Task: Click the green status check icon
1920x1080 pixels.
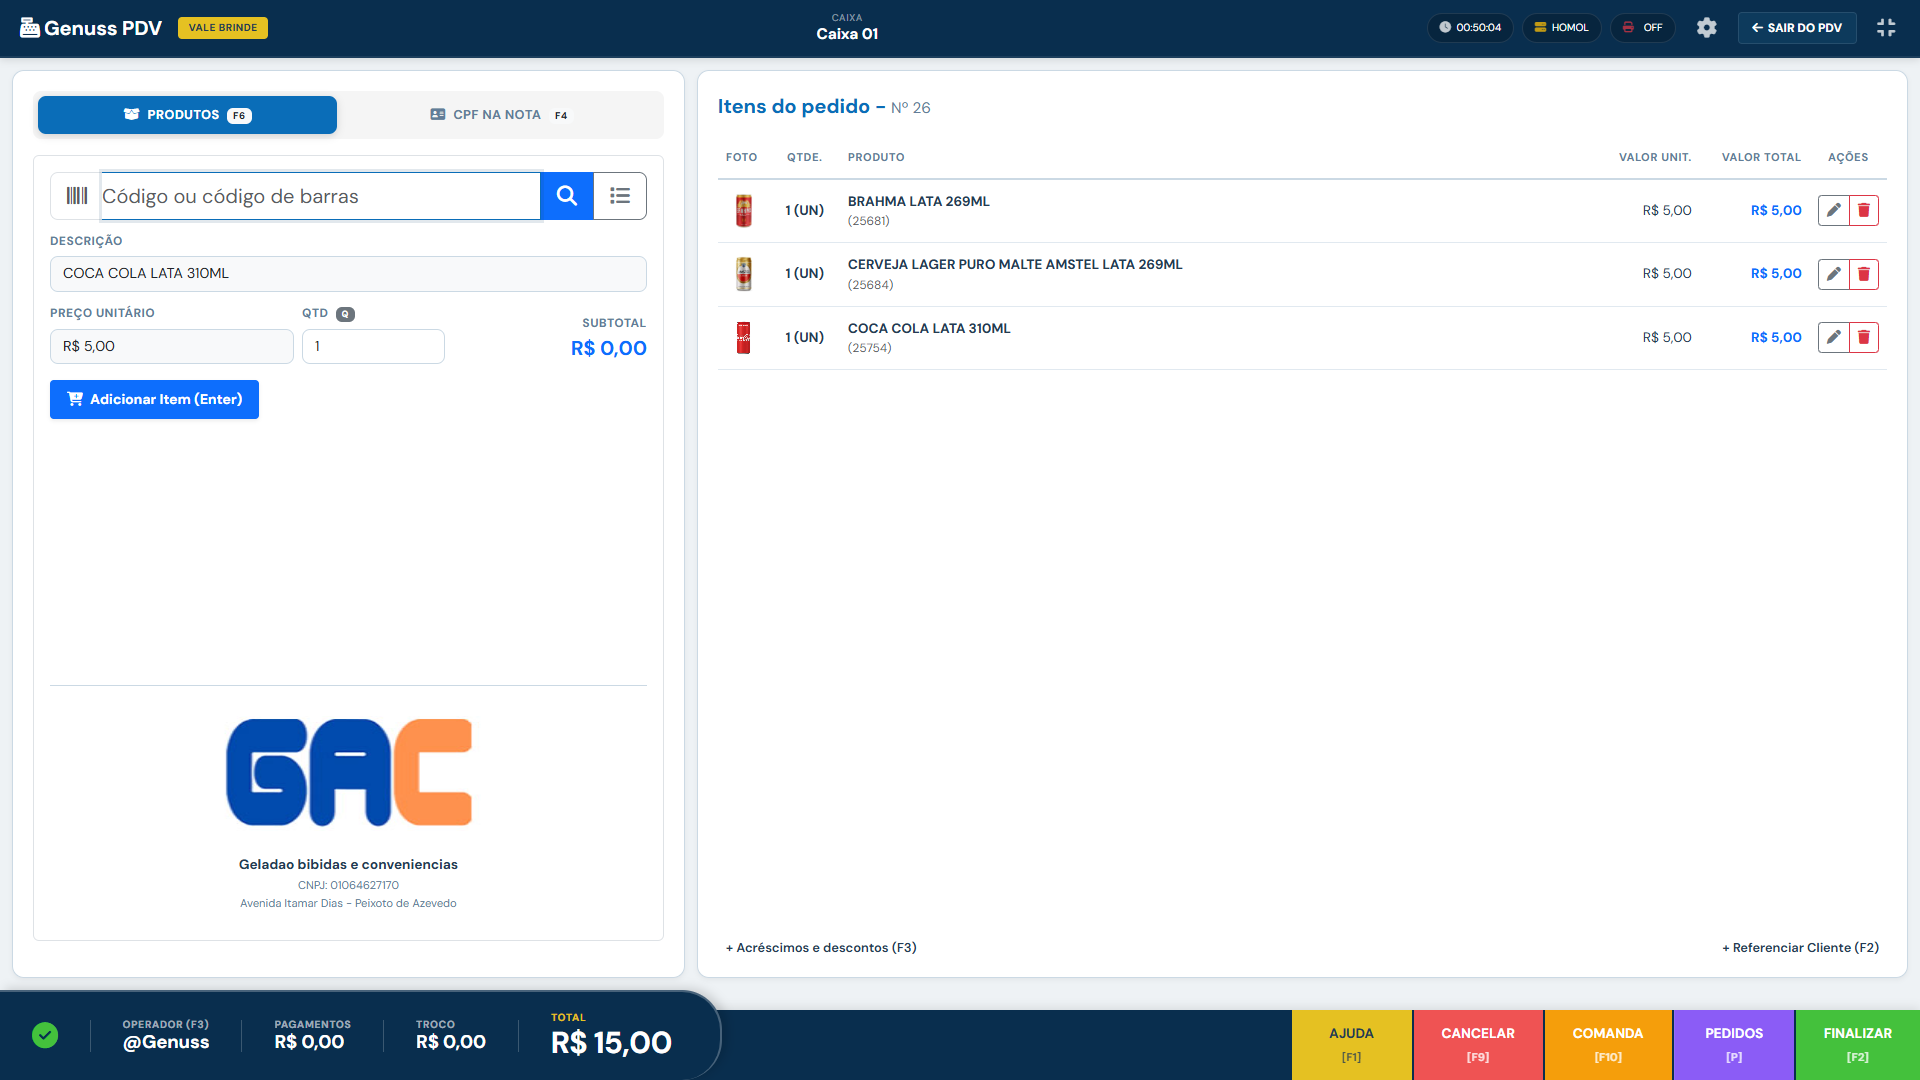Action: point(45,1035)
